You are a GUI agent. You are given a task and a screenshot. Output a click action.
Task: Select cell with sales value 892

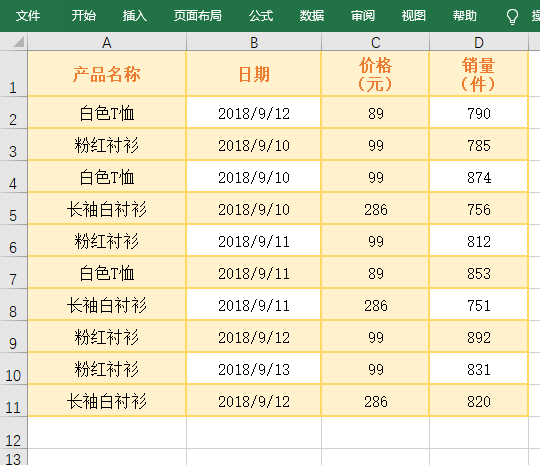tap(479, 337)
